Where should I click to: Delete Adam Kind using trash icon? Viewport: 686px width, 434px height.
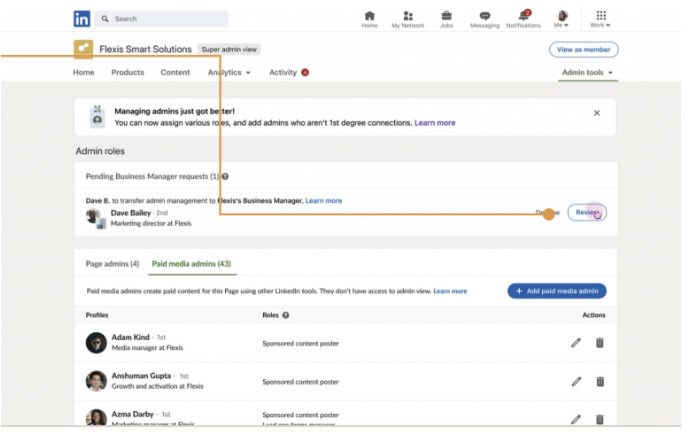pos(600,343)
